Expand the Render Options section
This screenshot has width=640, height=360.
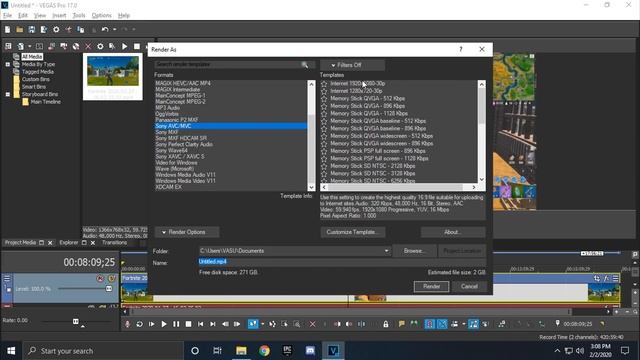point(187,232)
